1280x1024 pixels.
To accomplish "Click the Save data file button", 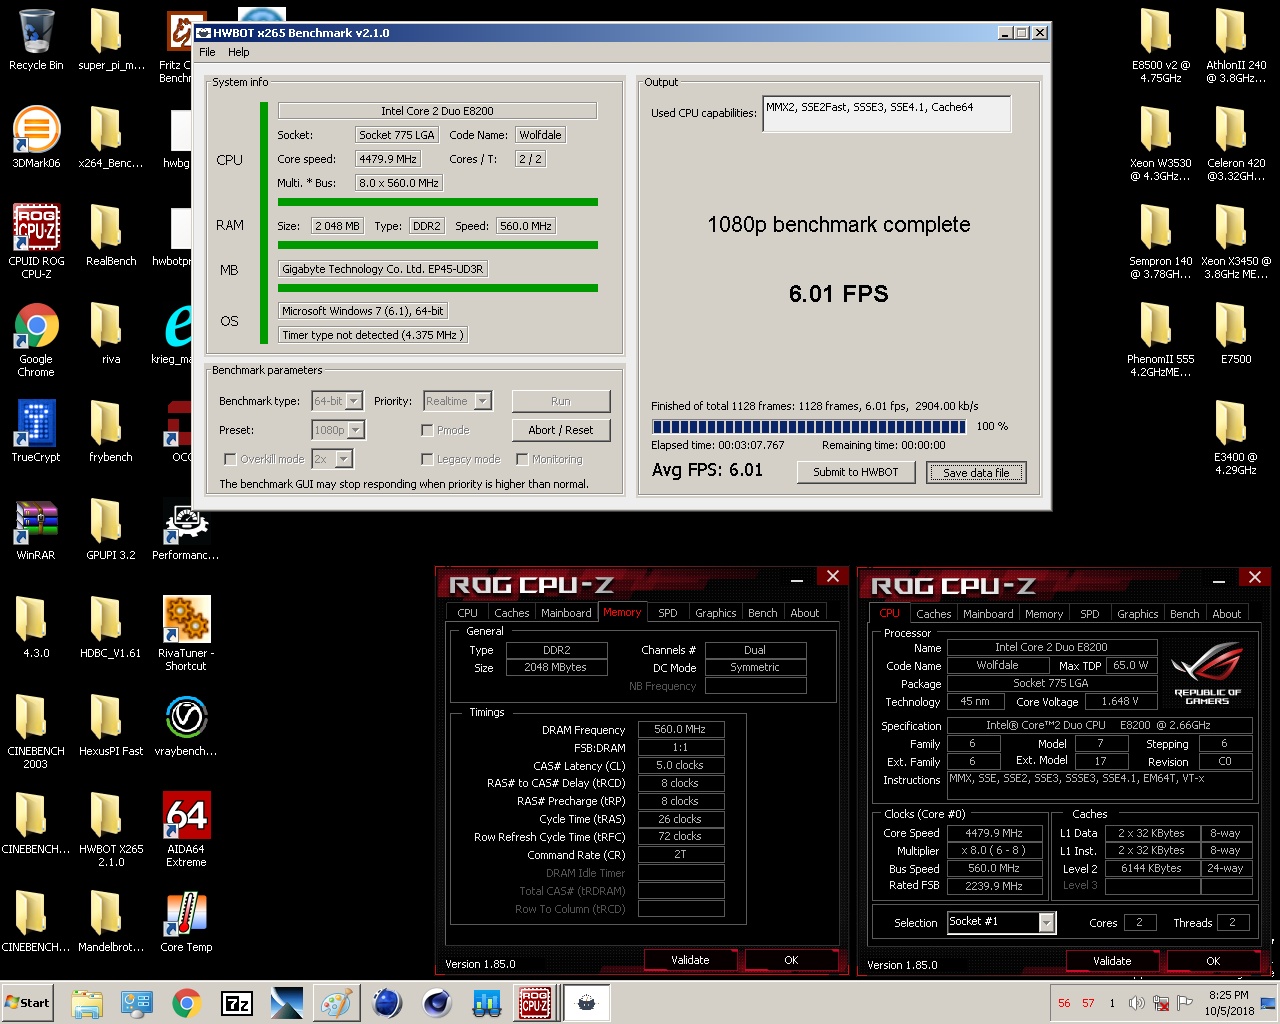I will point(976,472).
